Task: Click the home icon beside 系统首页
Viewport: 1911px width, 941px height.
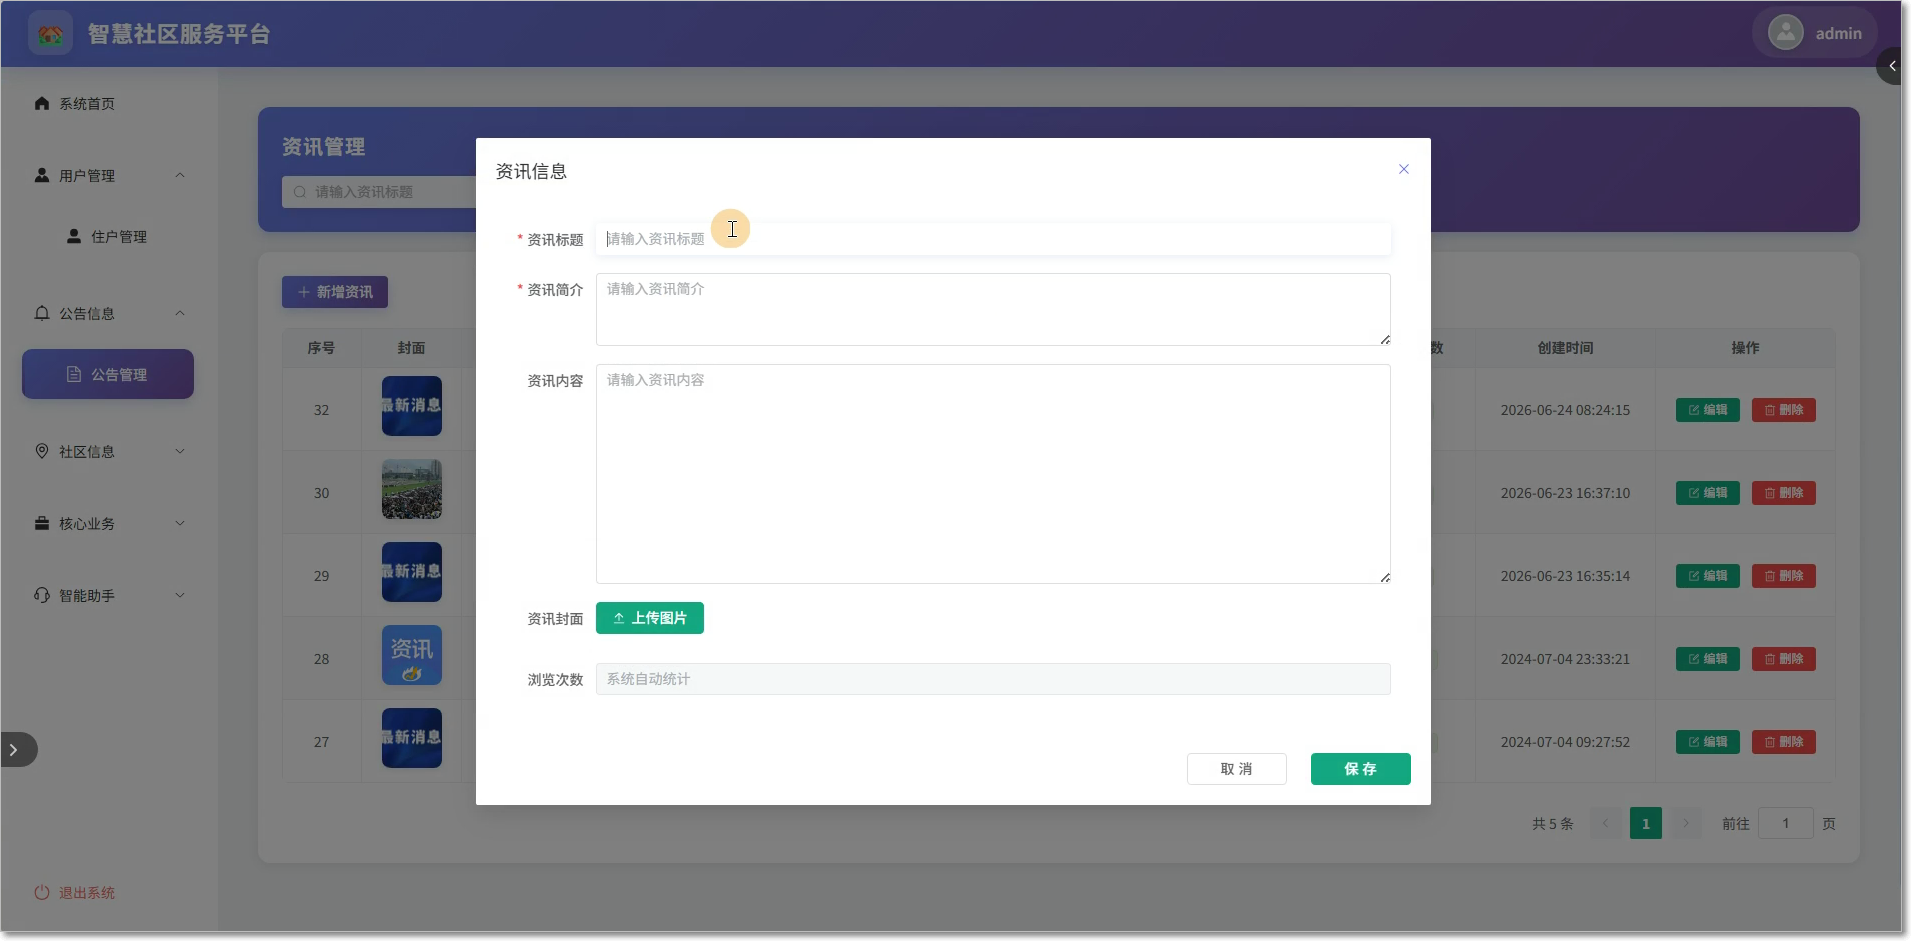Action: [42, 103]
